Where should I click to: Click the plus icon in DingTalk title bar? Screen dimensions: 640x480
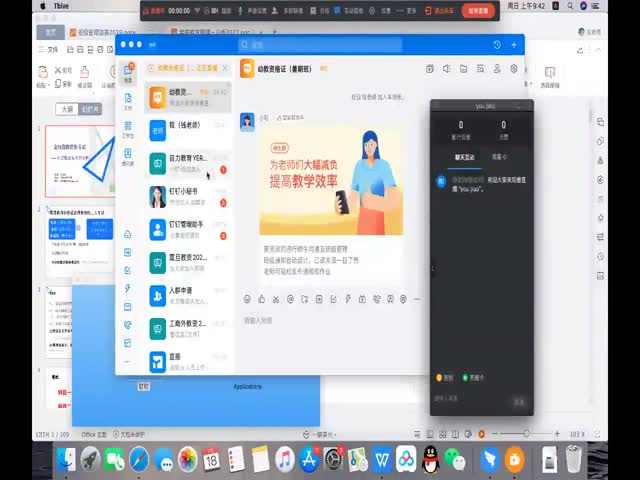[x=514, y=44]
